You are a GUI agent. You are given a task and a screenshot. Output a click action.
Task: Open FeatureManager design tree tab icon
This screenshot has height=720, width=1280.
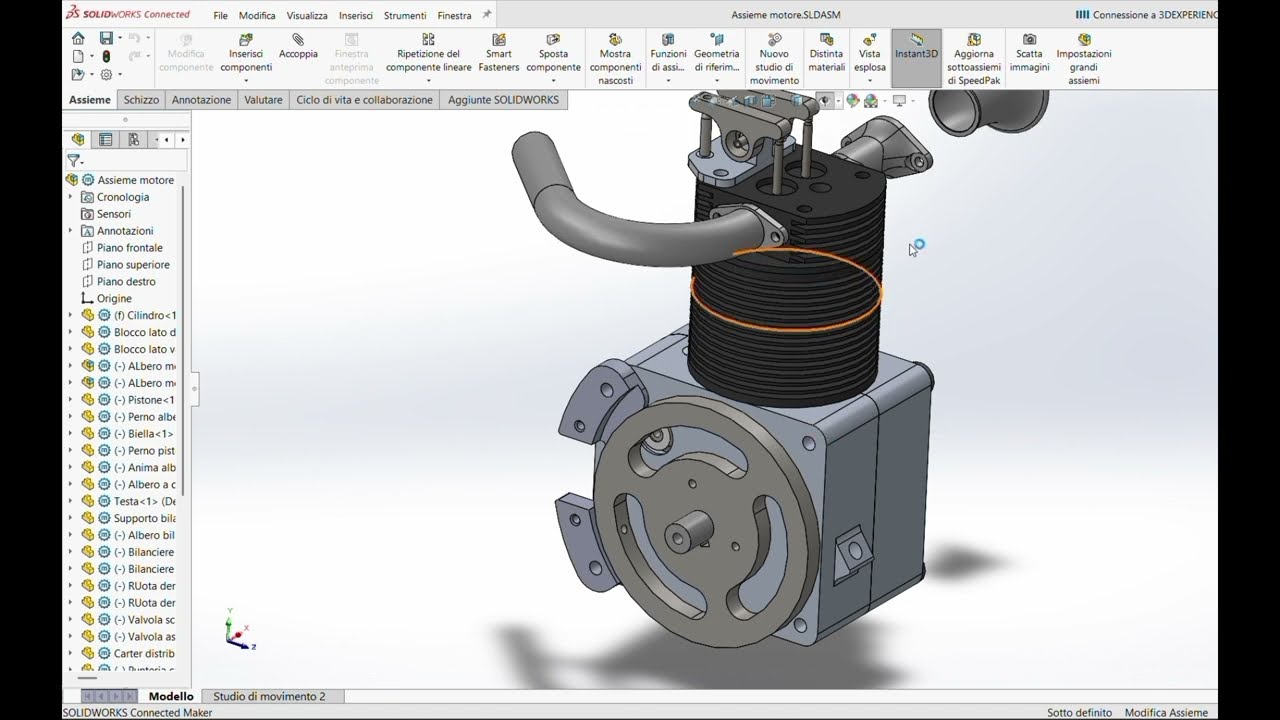tap(78, 140)
